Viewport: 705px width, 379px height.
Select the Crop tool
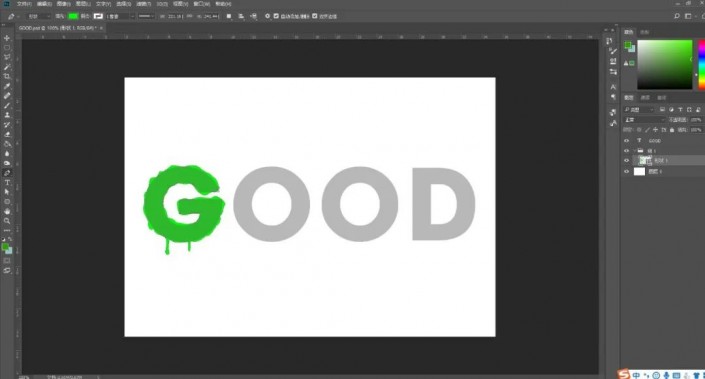(x=7, y=76)
